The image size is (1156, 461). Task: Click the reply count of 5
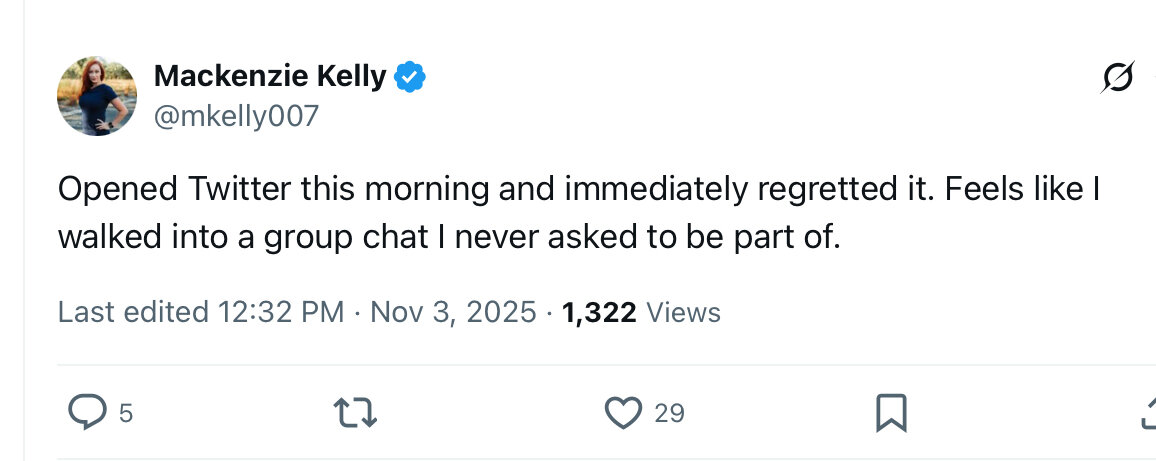tap(125, 412)
